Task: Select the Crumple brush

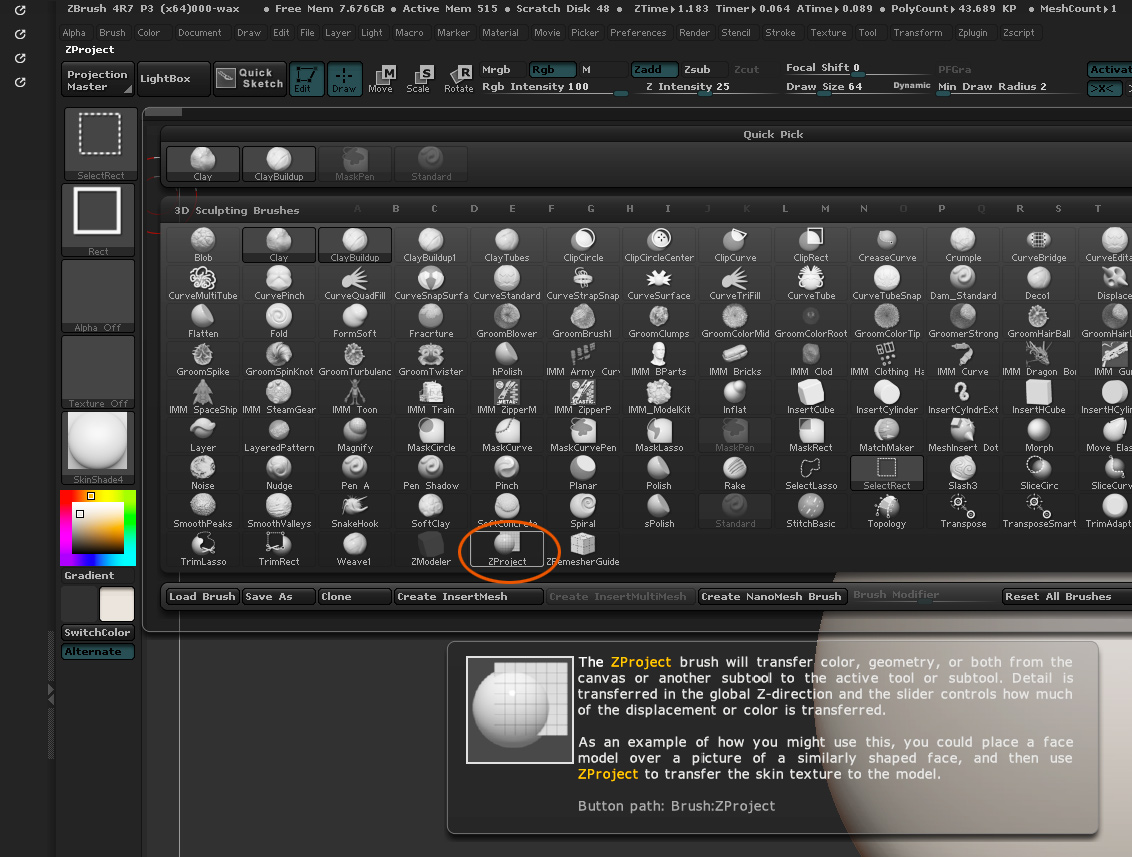Action: tap(963, 245)
